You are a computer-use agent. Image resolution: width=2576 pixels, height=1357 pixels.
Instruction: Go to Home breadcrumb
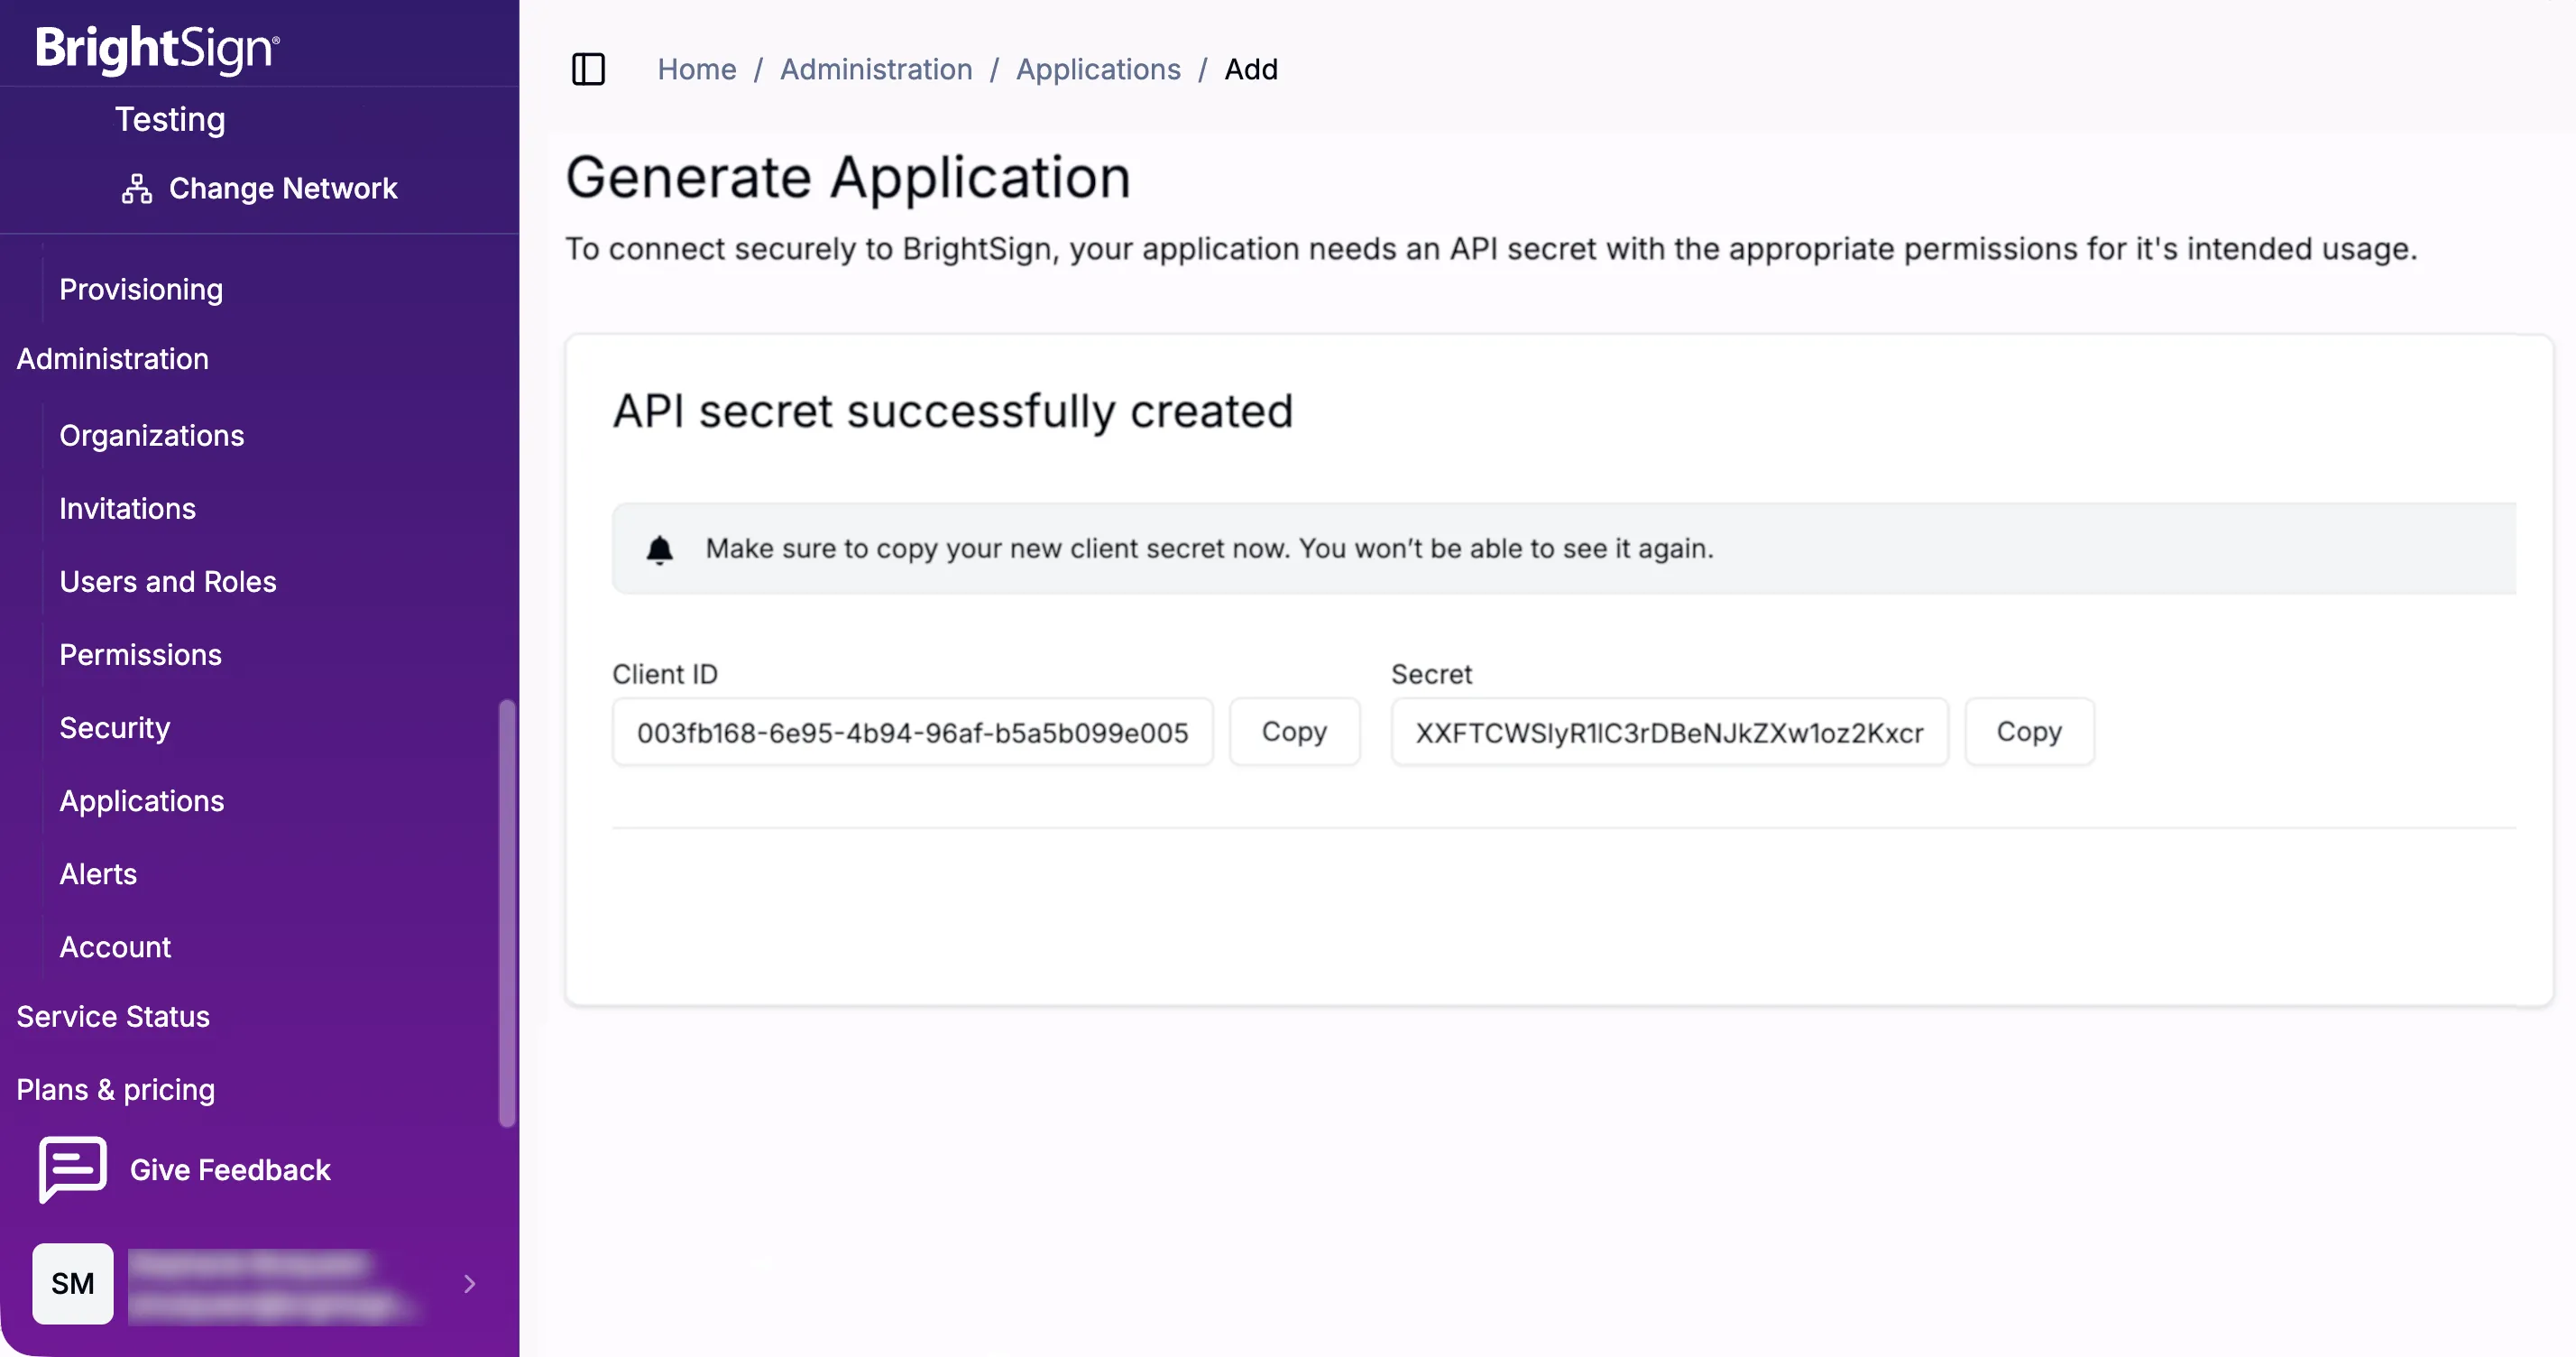[x=696, y=69]
